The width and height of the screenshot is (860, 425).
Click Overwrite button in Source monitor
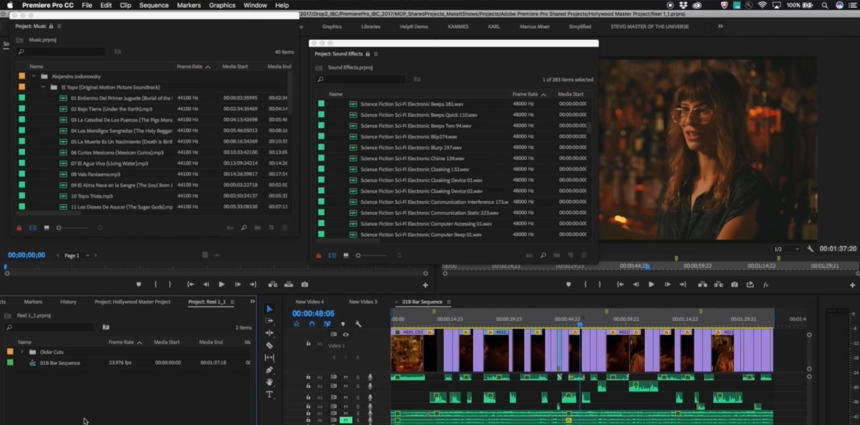point(288,285)
